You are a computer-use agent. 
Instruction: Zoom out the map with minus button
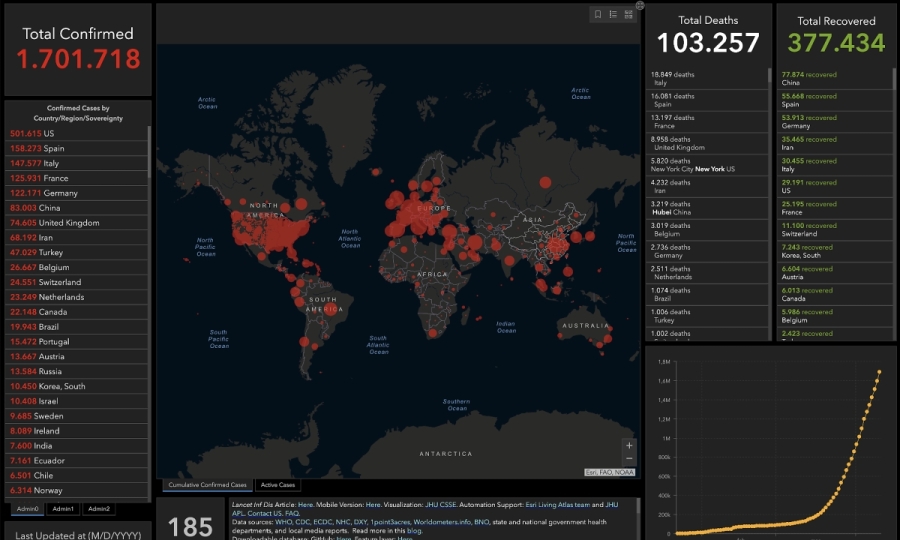click(629, 459)
